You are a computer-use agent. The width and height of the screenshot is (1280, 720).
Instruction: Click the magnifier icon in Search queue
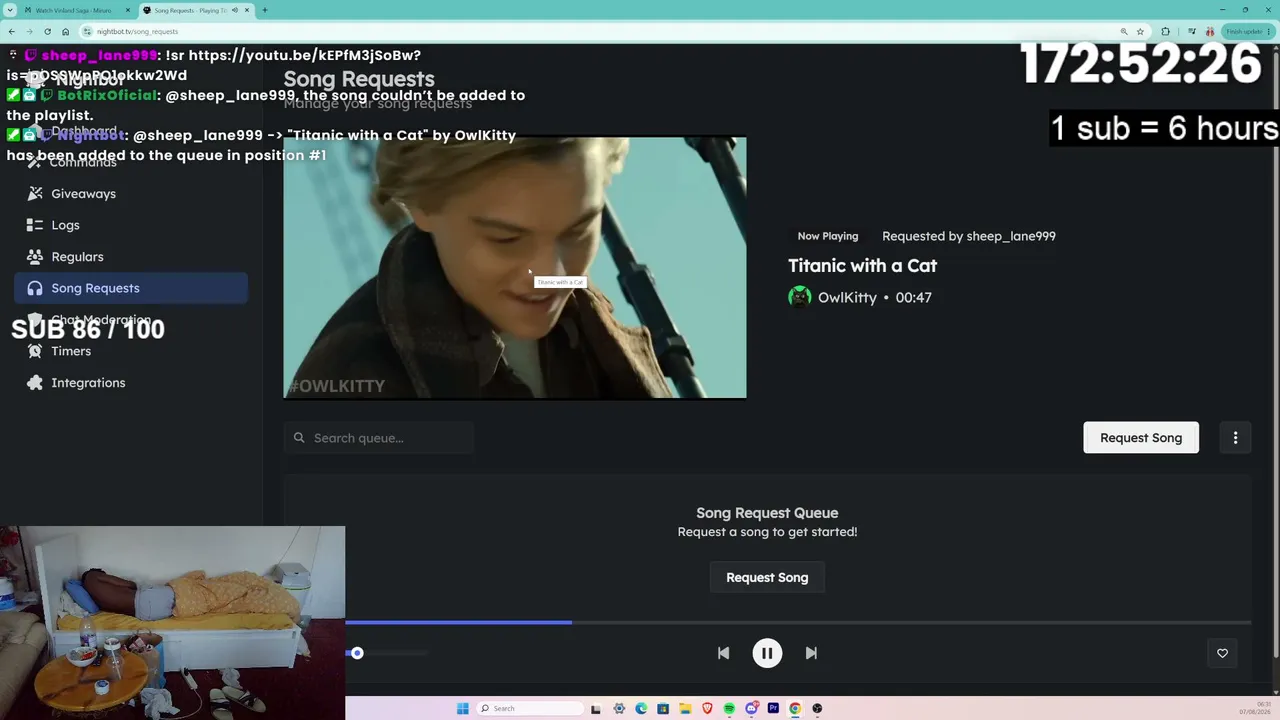point(299,438)
